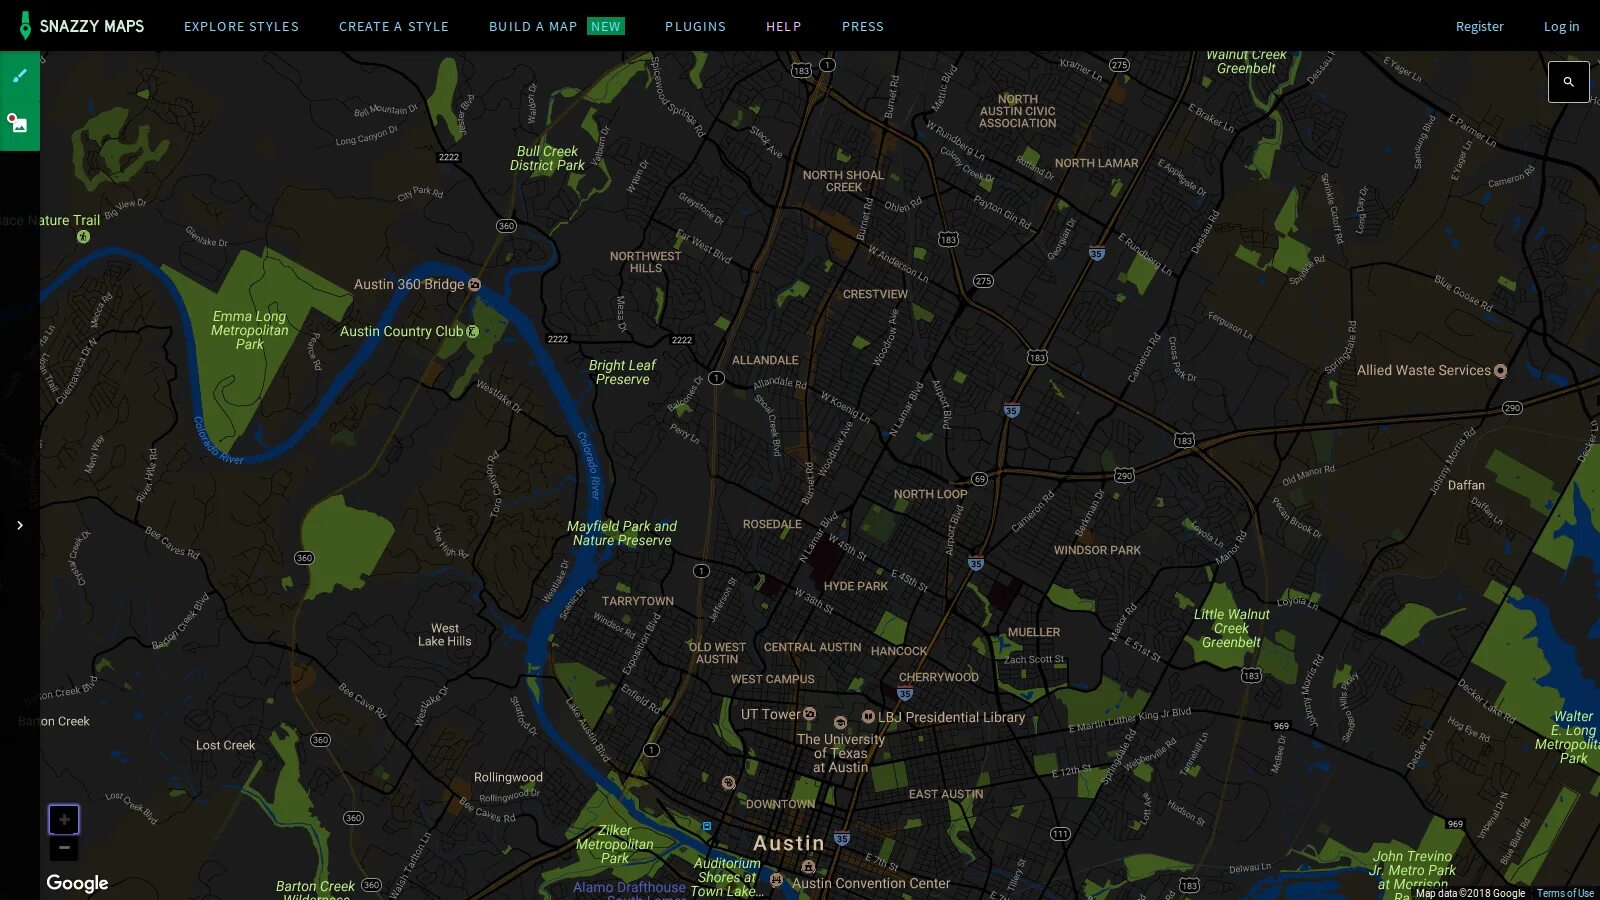Click the HYDE PARK neighborhood label
This screenshot has width=1600, height=900.
point(856,586)
